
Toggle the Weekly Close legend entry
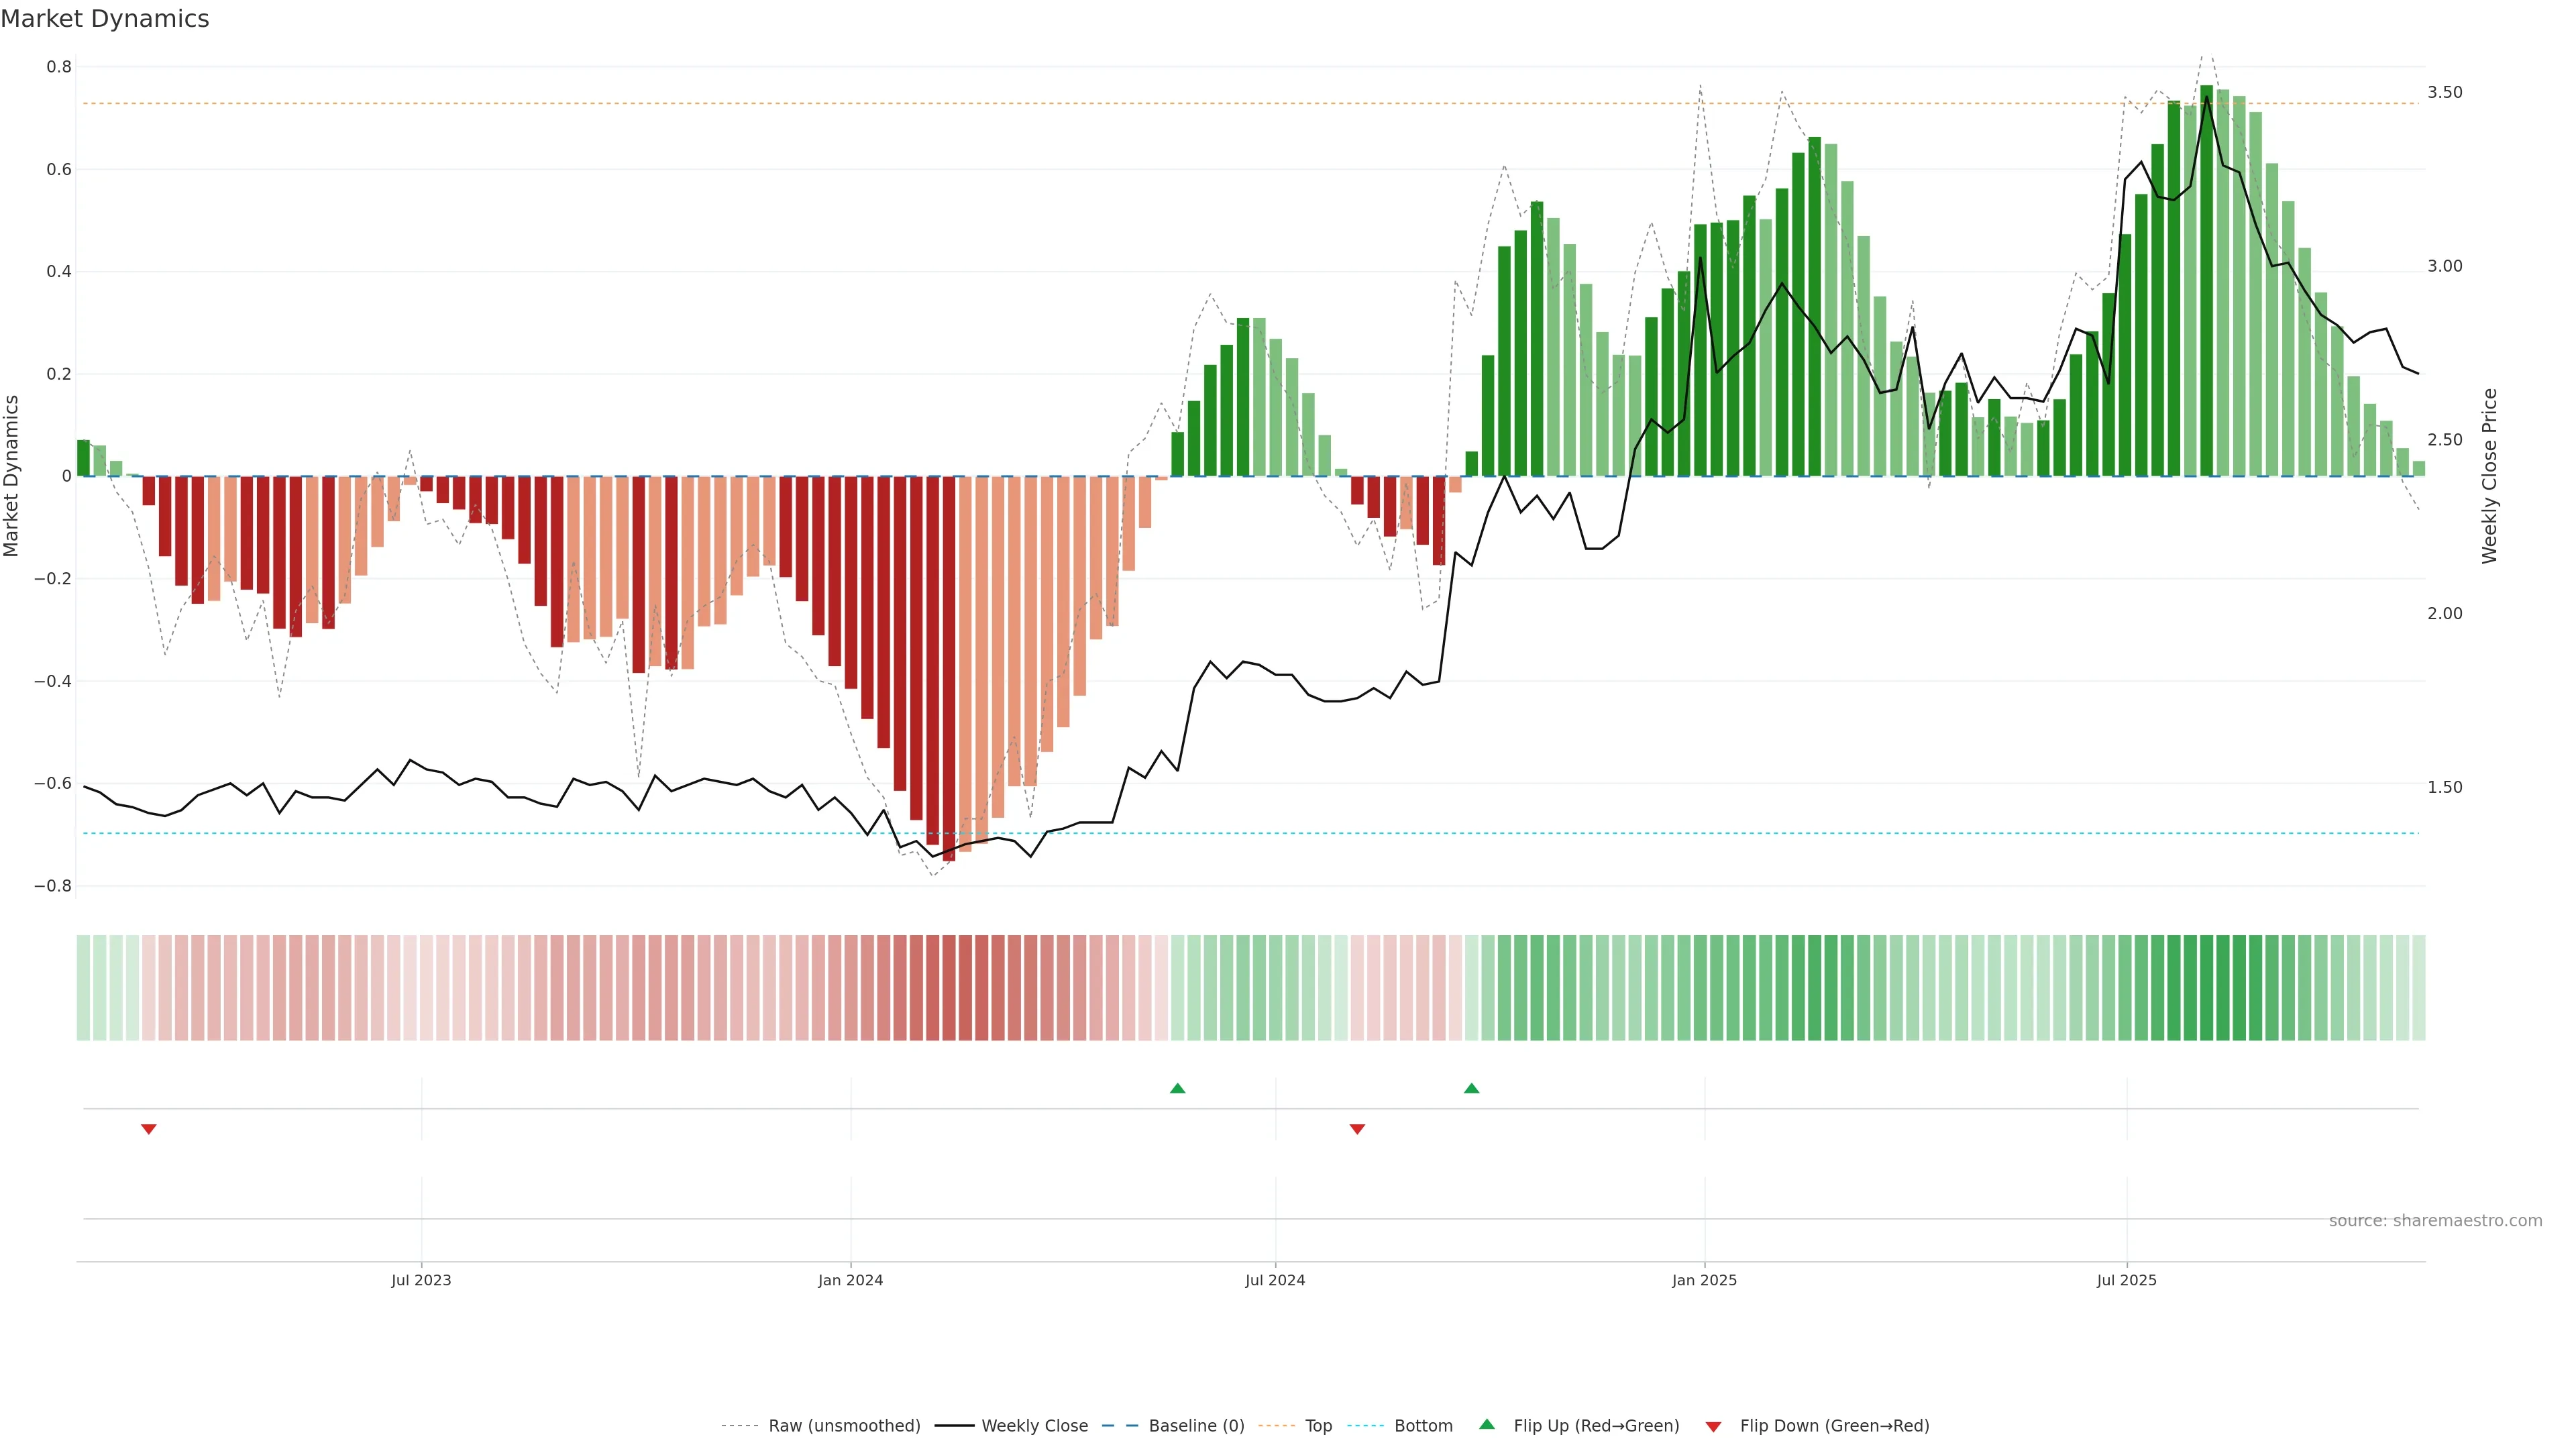tap(1034, 1426)
